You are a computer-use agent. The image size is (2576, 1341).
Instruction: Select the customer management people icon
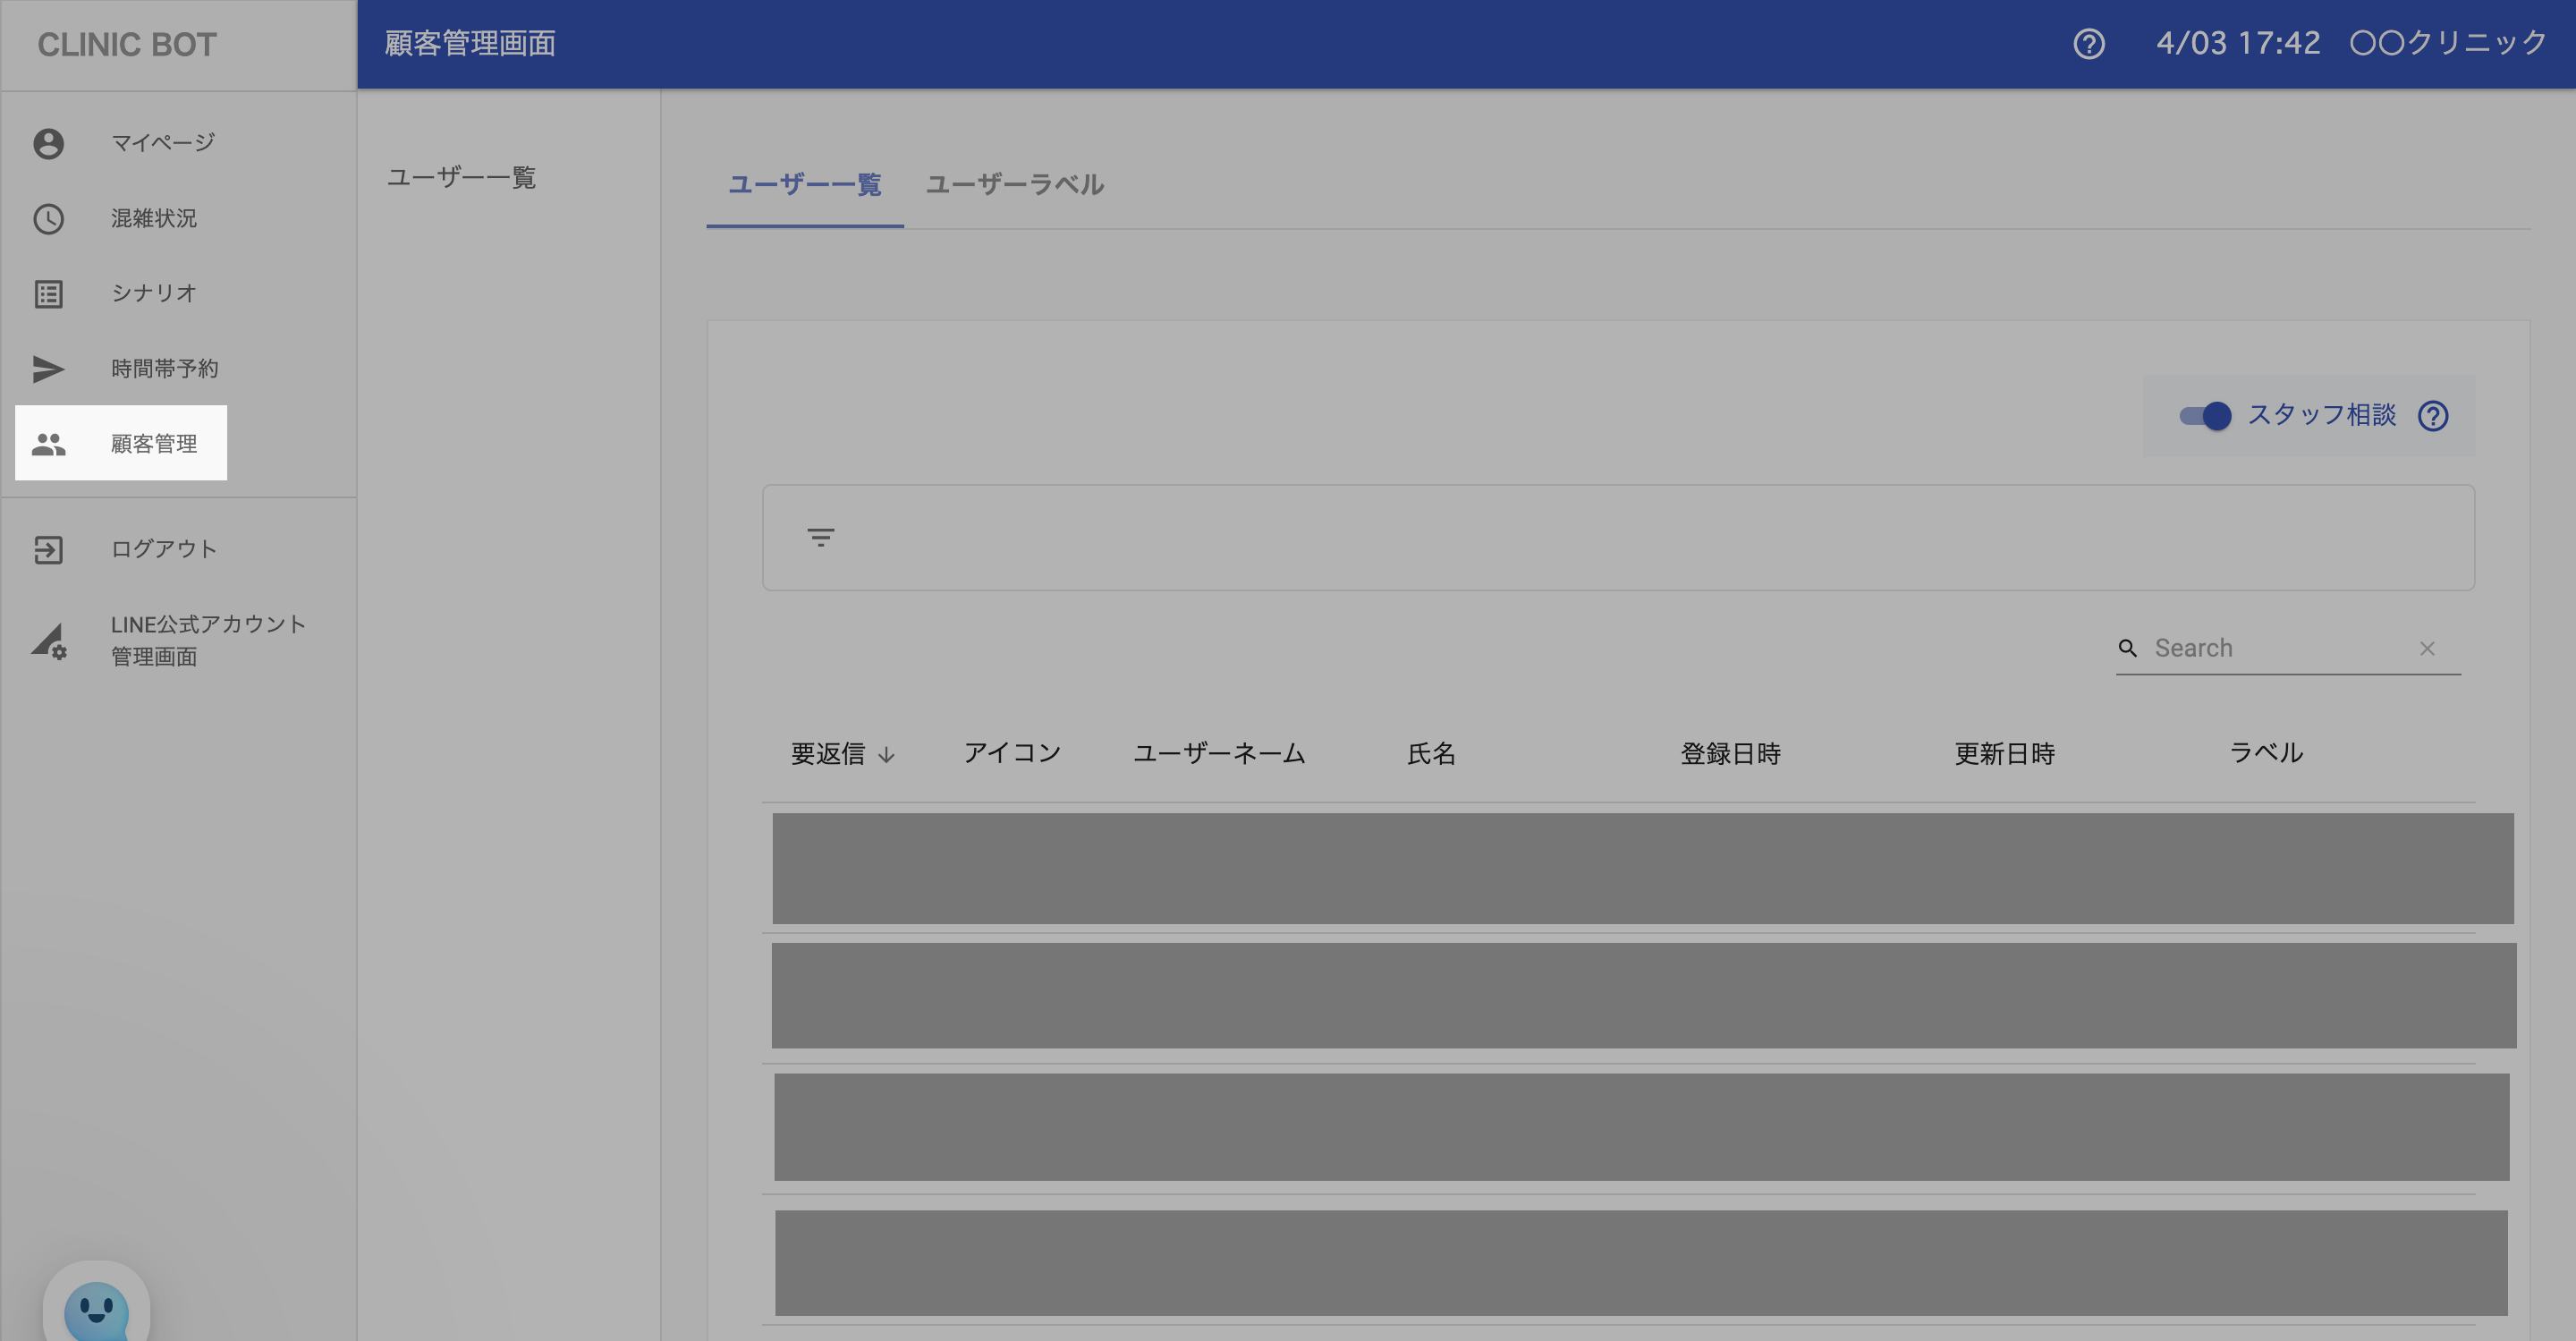[48, 444]
